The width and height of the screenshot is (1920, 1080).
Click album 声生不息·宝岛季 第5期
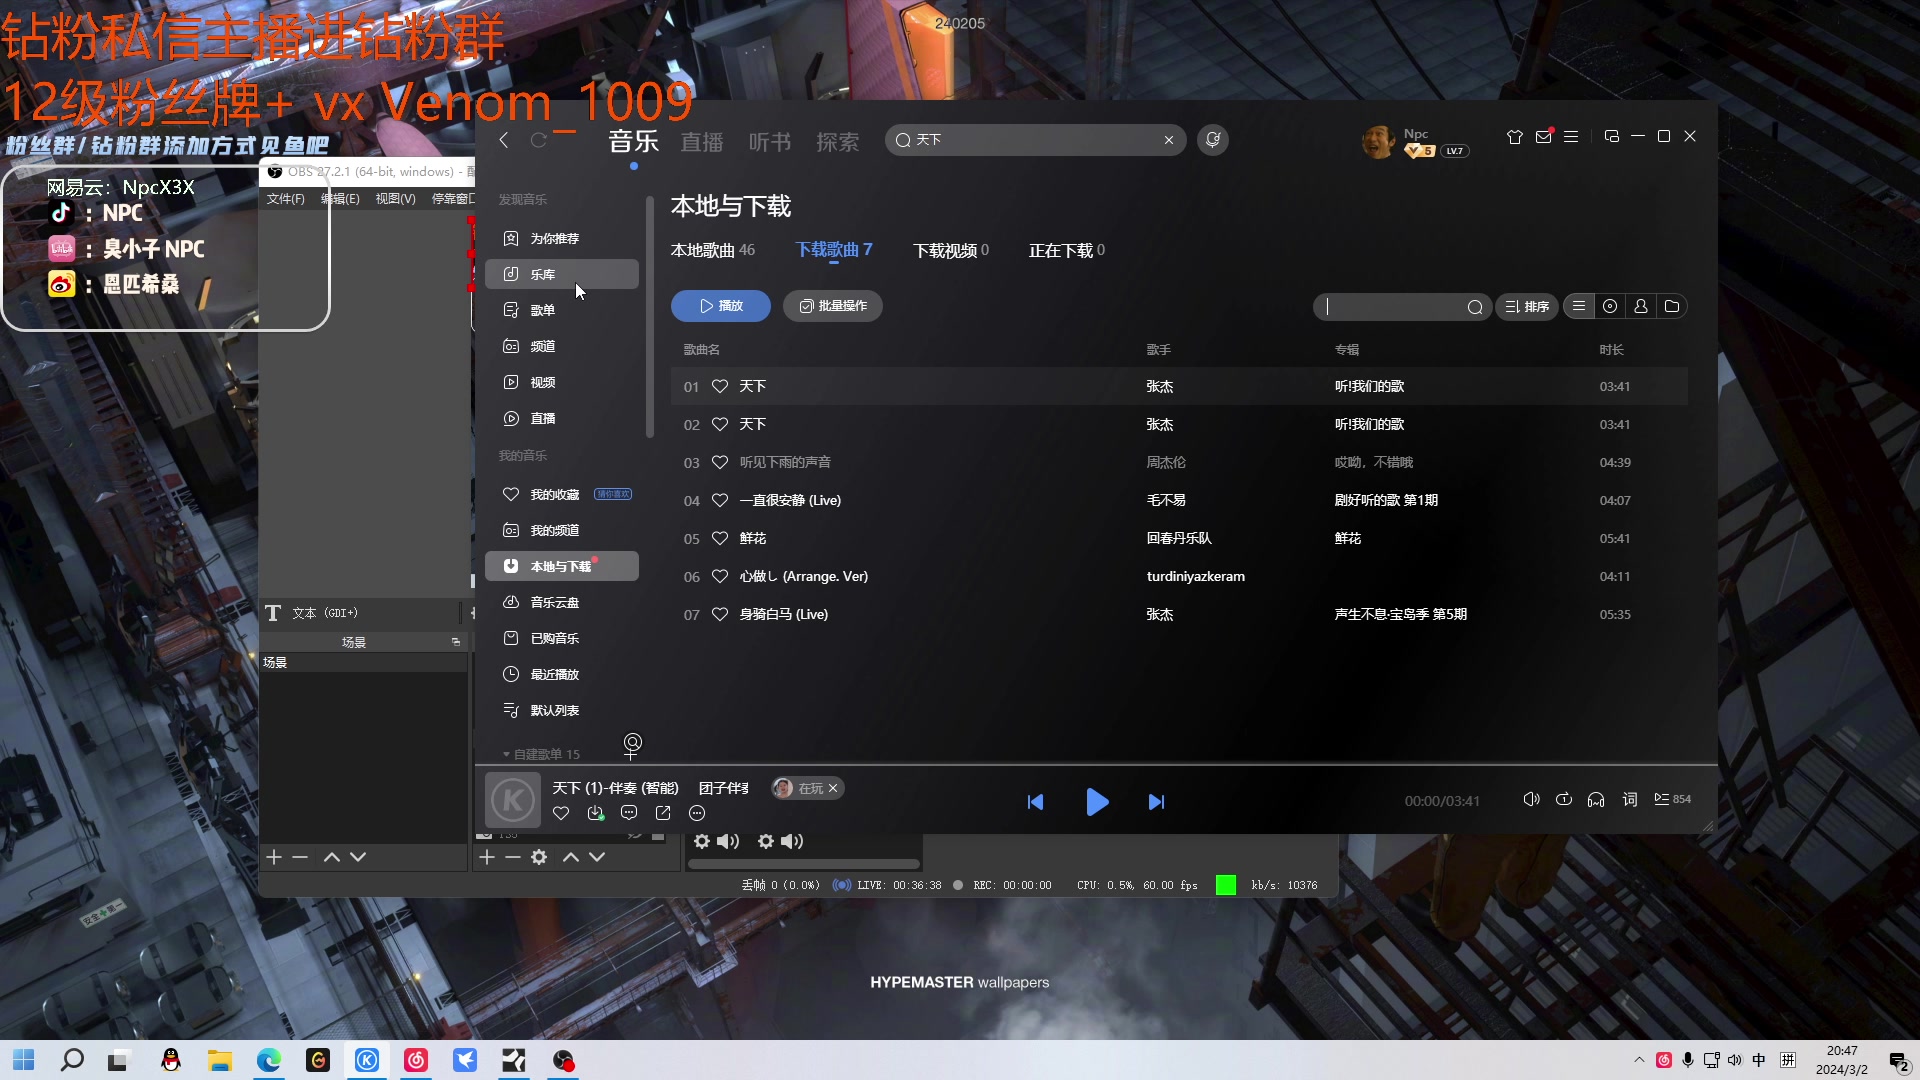(x=1401, y=614)
